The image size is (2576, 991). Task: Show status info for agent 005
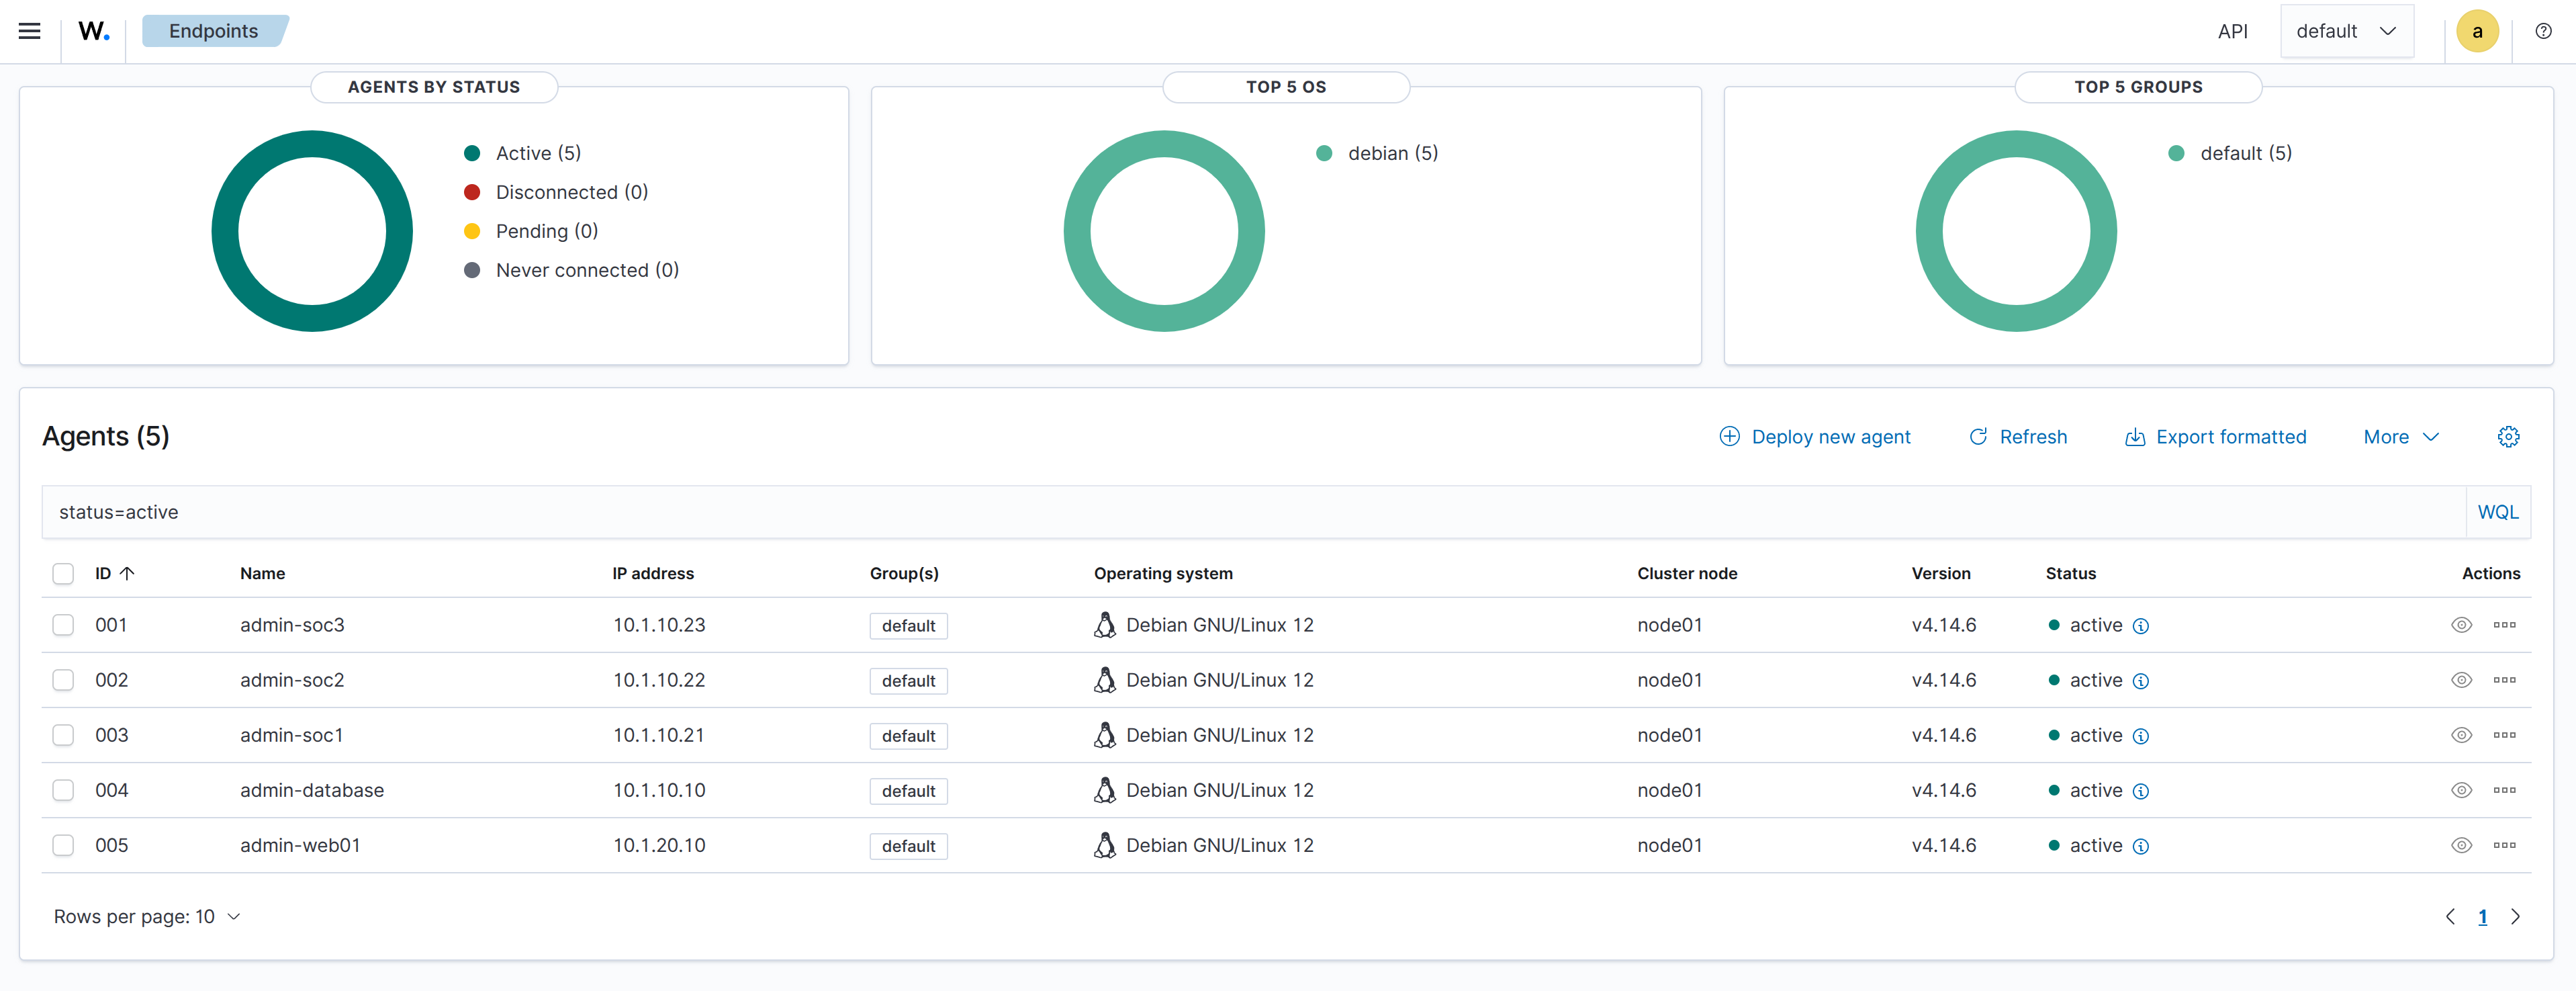tap(2140, 846)
